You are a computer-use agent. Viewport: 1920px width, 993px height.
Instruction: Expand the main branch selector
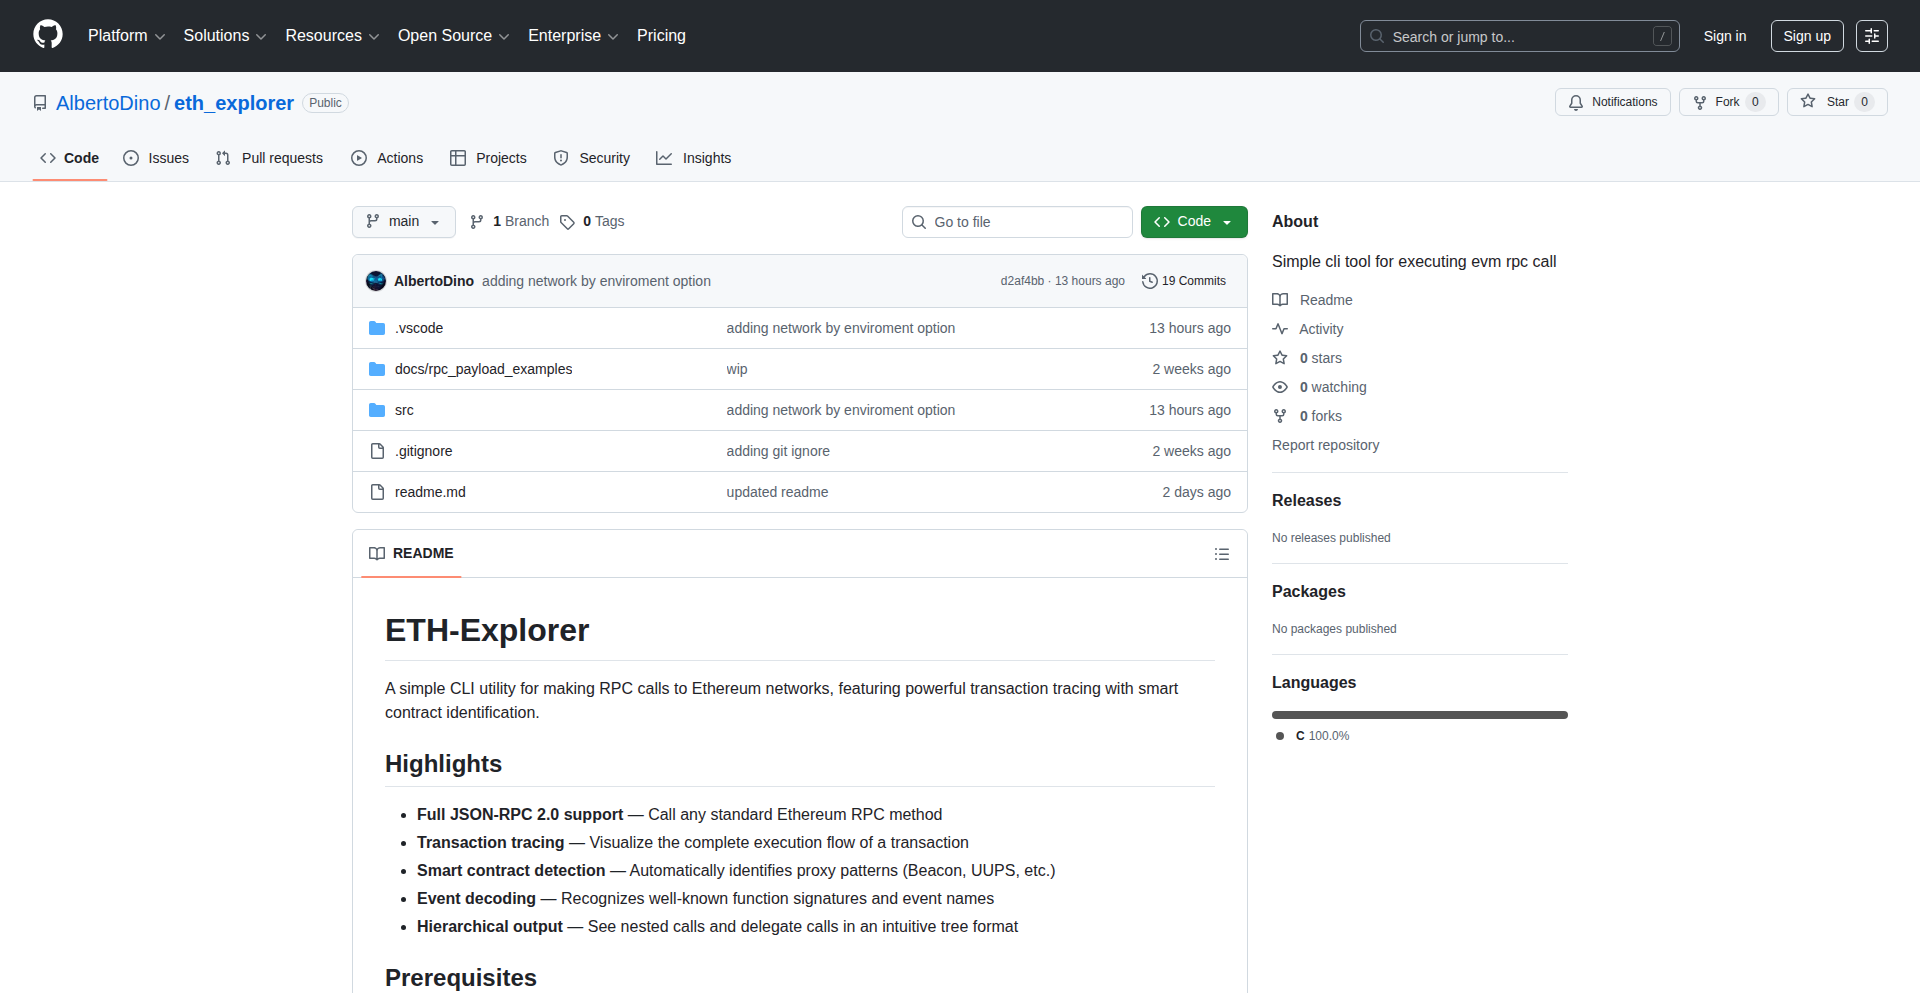(403, 221)
